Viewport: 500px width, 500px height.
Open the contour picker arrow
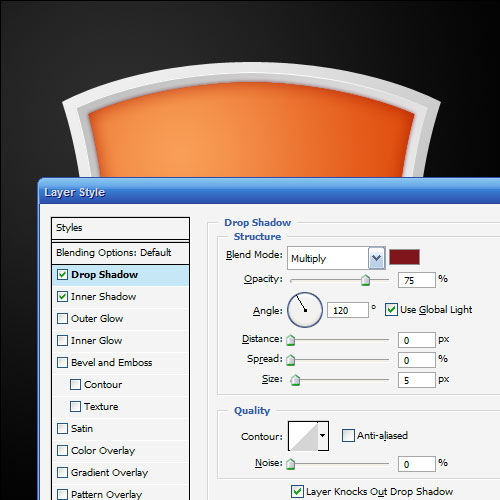323,436
